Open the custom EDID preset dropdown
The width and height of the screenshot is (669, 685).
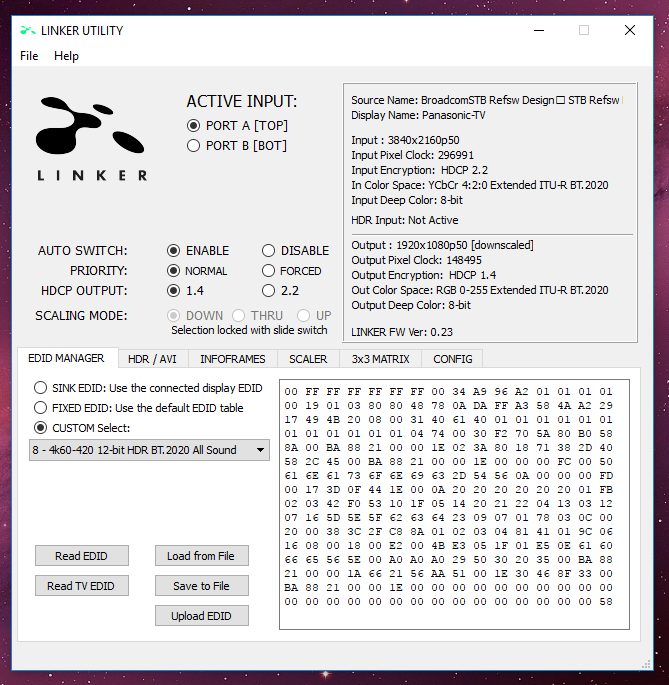pyautogui.click(x=149, y=450)
